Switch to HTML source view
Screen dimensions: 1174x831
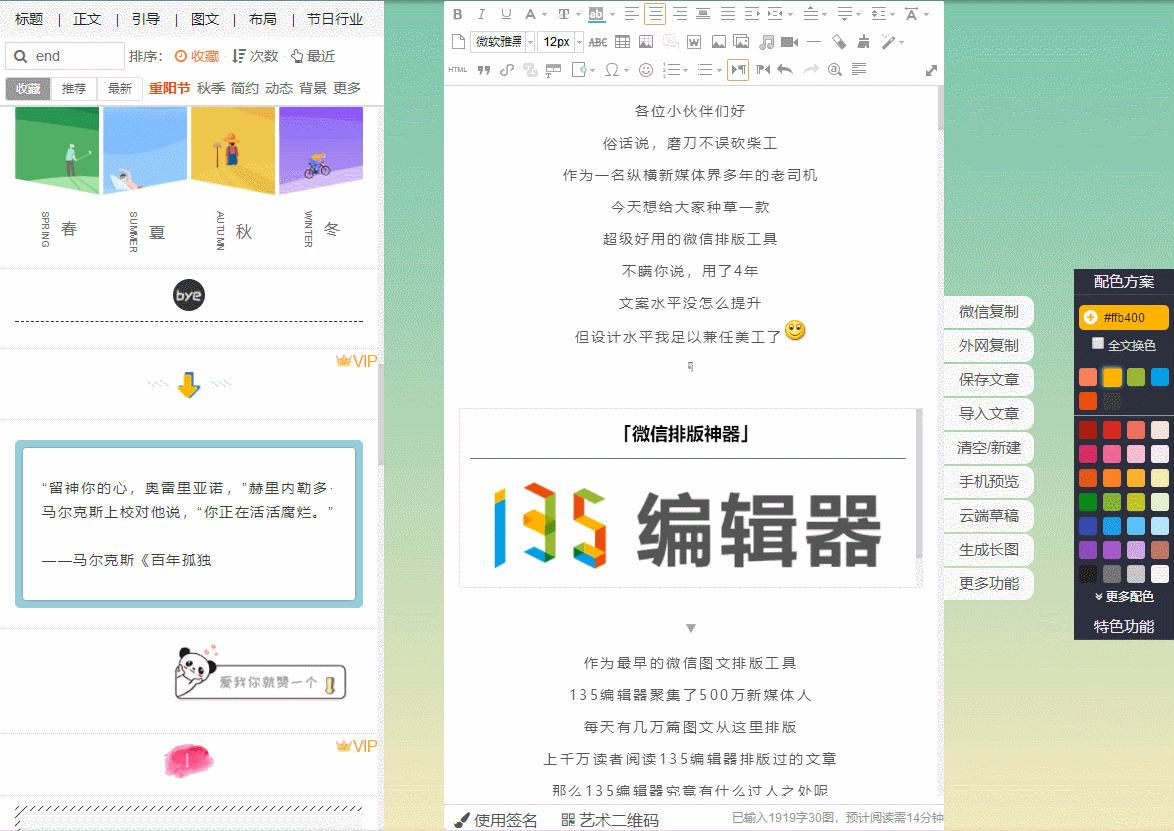pyautogui.click(x=457, y=70)
